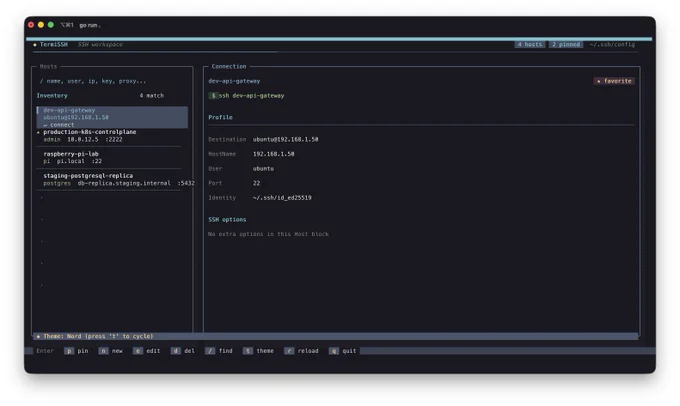This screenshot has width=680, height=406.
Task: Click the e edit key hint
Action: (x=147, y=351)
